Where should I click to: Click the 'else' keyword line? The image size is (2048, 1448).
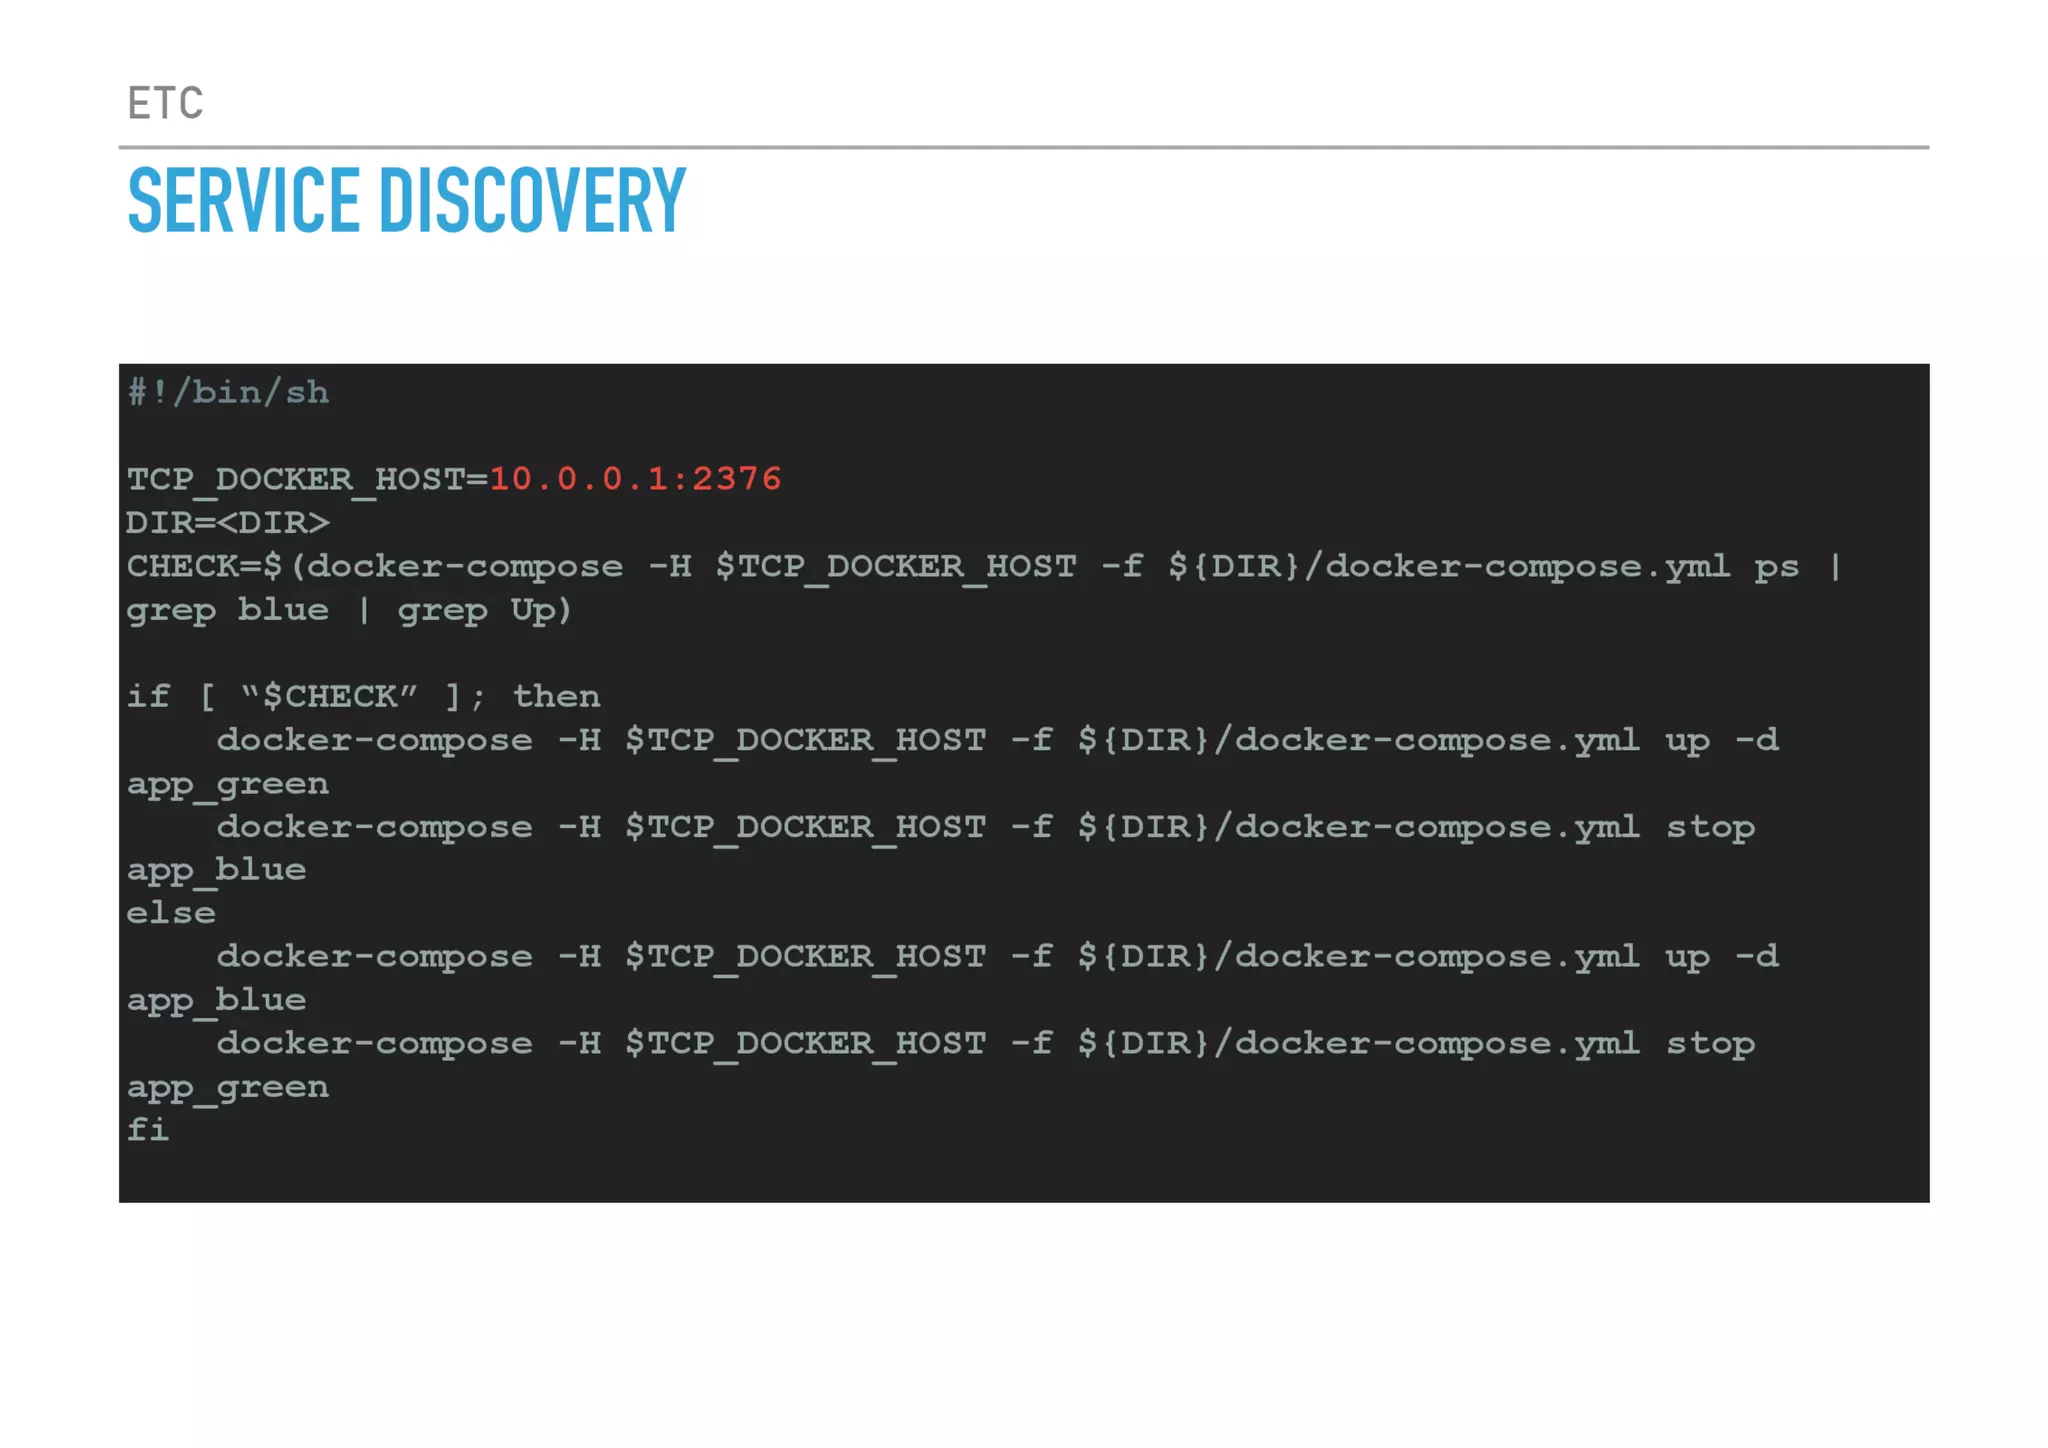pyautogui.click(x=171, y=913)
